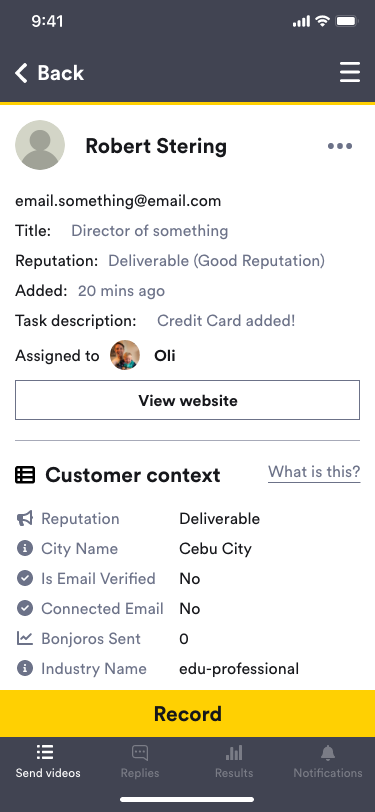Screen dimensions: 375x812
Task: Click the info icon next to Industry Name
Action: [x=25, y=669]
